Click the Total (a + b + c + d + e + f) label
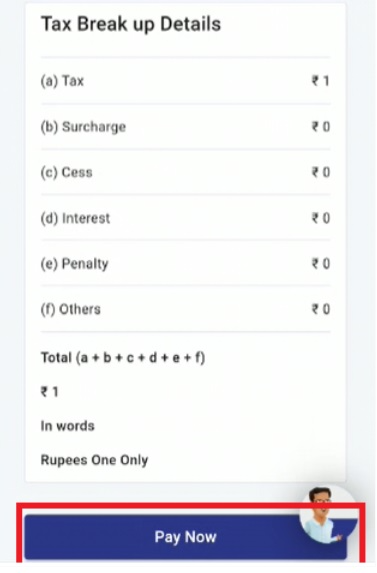 tap(123, 358)
